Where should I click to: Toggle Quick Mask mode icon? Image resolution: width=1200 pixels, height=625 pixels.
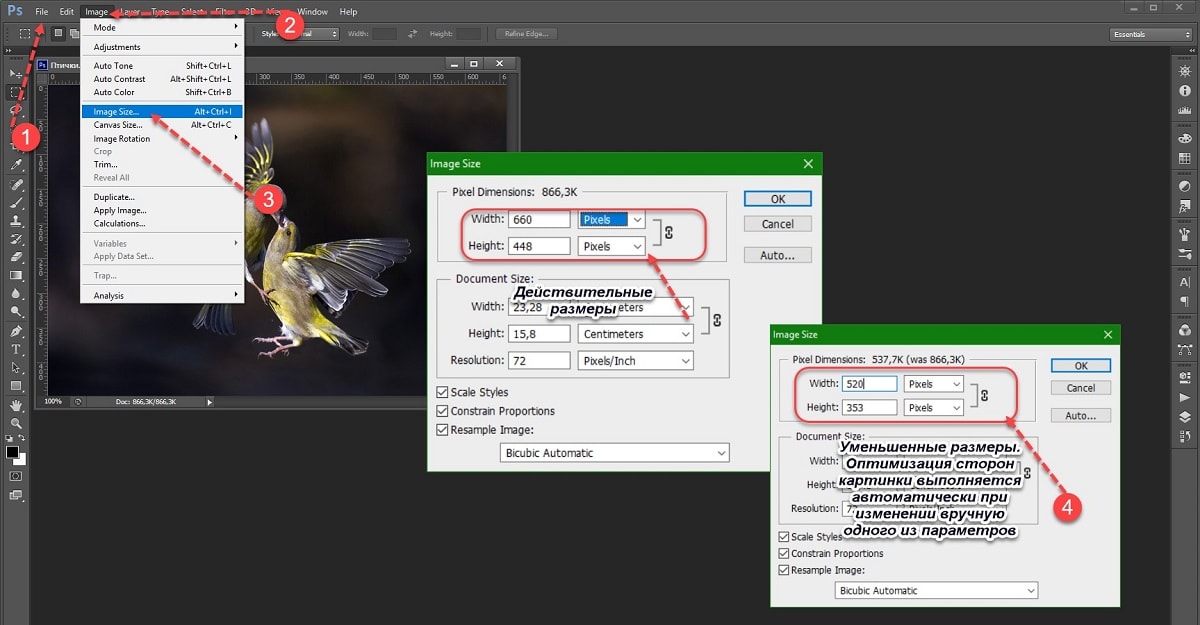coord(16,476)
